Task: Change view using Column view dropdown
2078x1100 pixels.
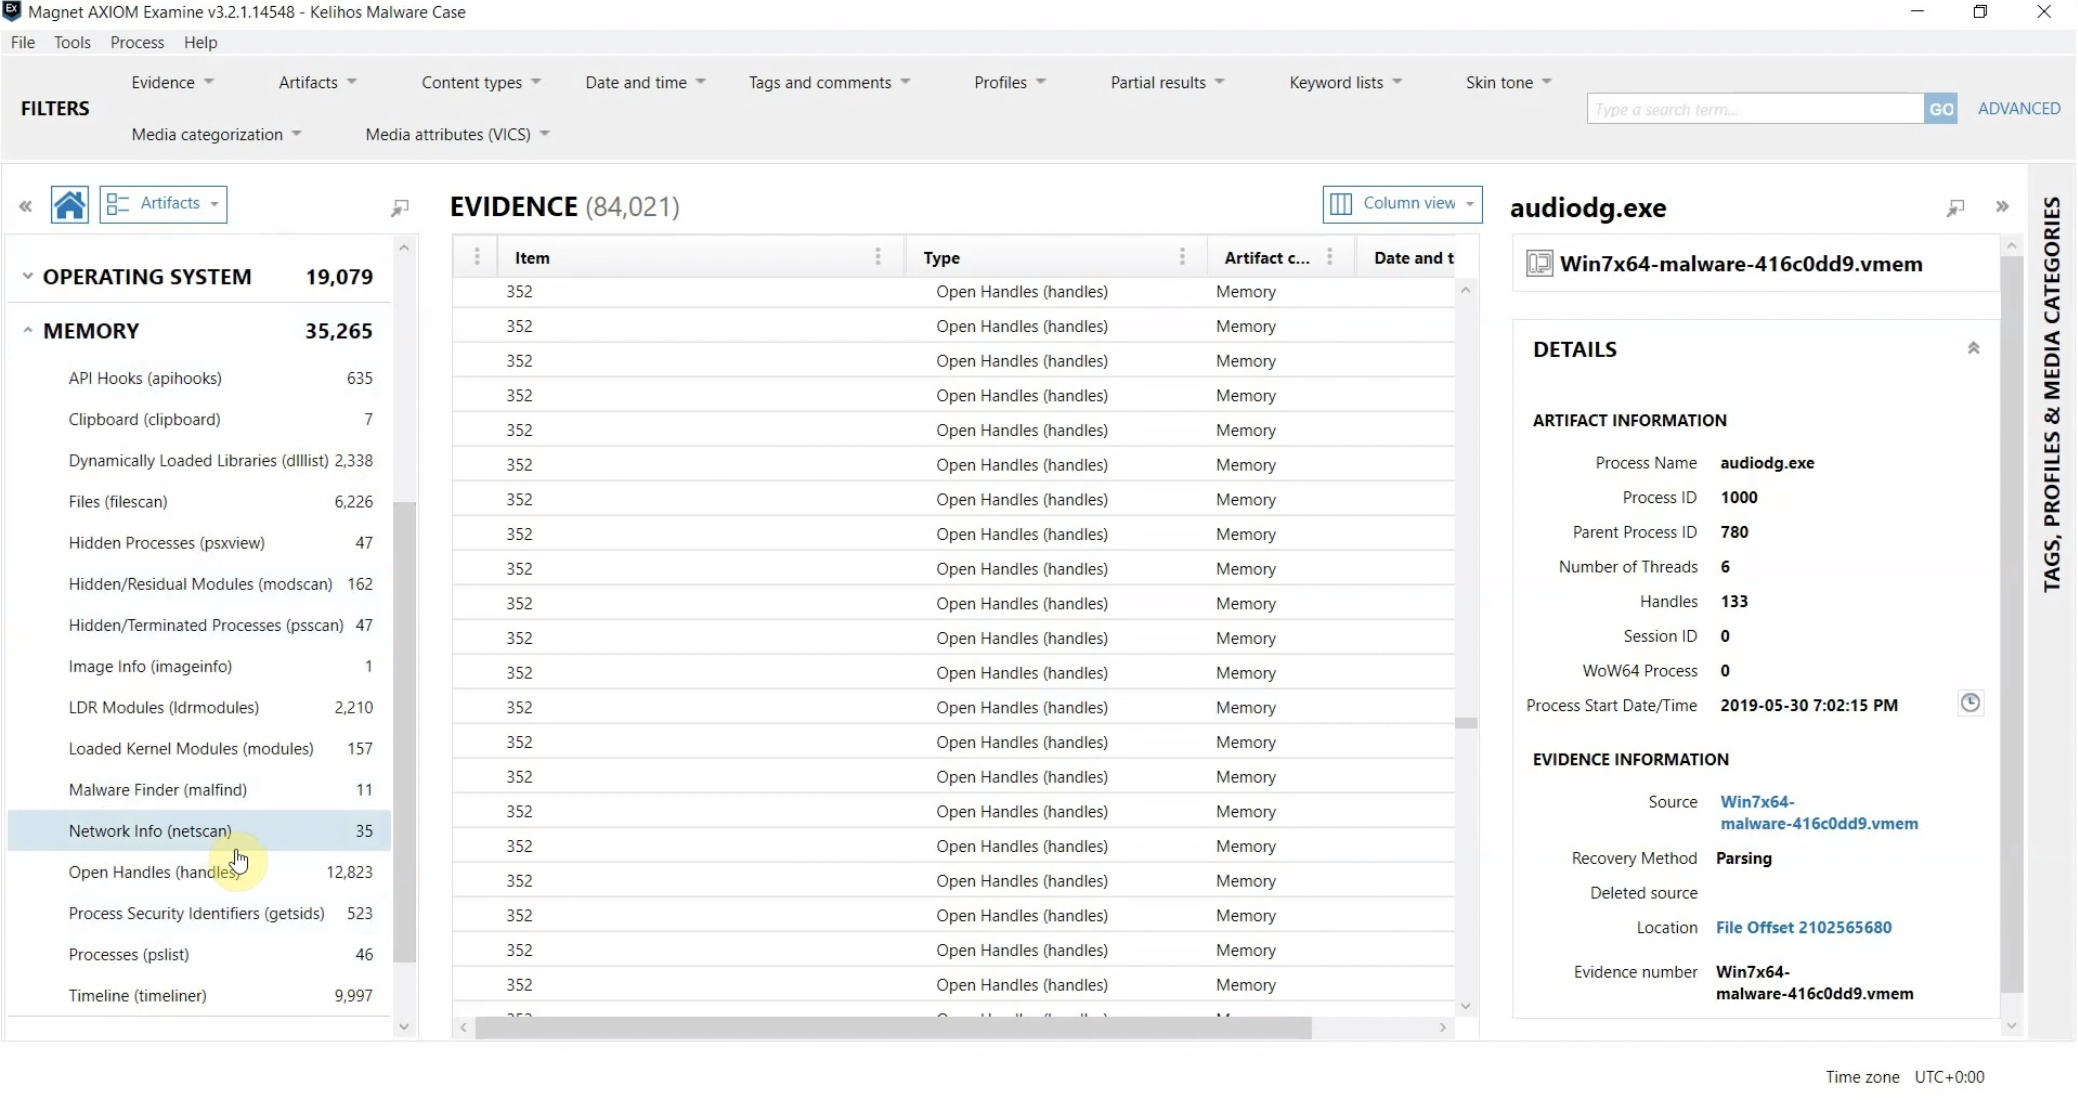Action: pos(1402,203)
